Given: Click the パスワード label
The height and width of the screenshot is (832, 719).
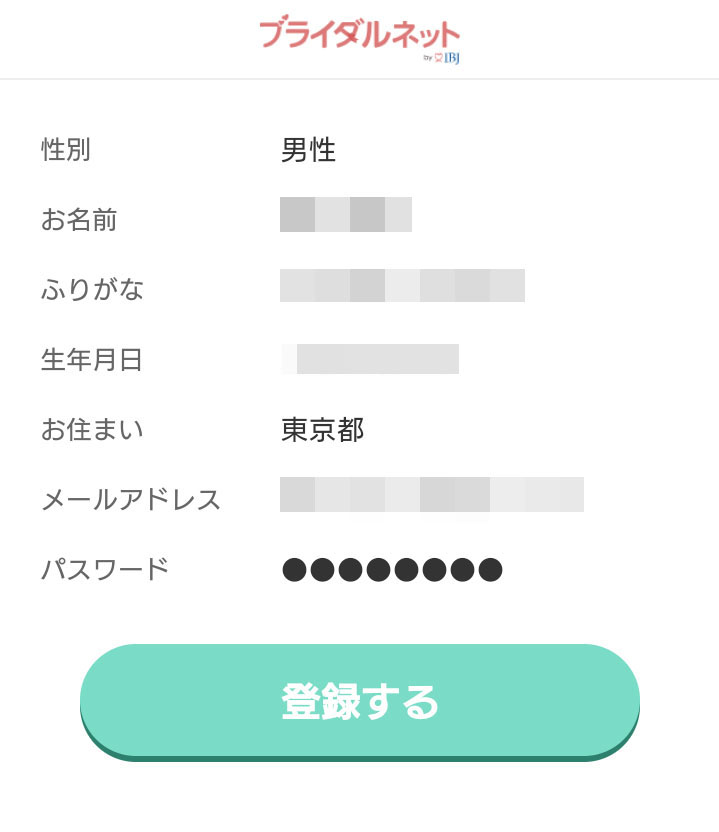Looking at the screenshot, I should [105, 569].
